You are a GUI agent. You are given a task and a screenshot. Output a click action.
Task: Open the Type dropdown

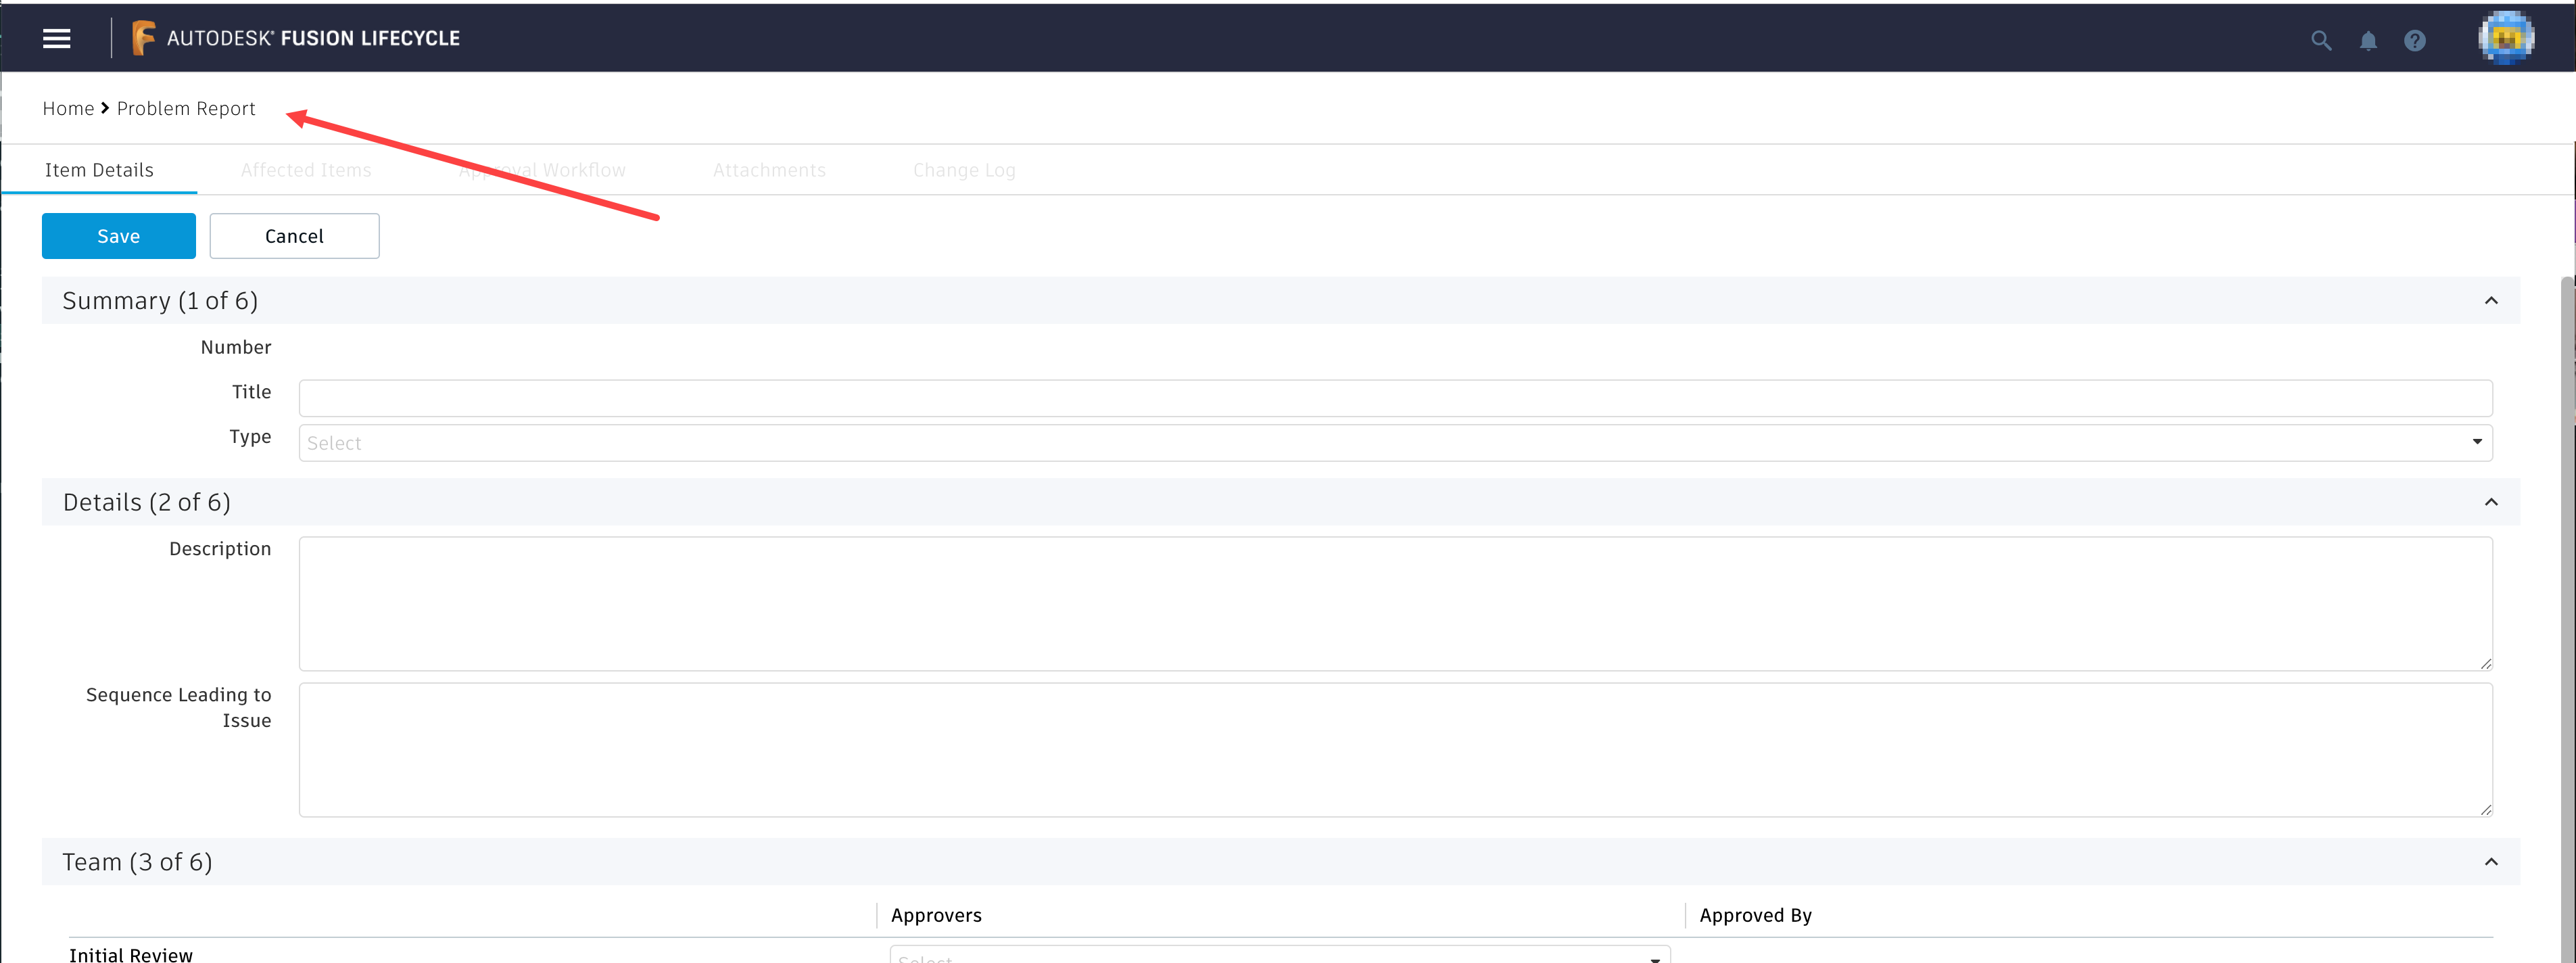(x=2477, y=441)
